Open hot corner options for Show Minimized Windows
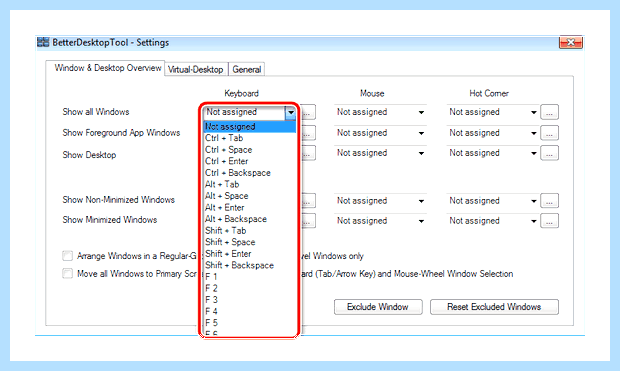Viewport: 620px width, 371px height. click(x=549, y=221)
